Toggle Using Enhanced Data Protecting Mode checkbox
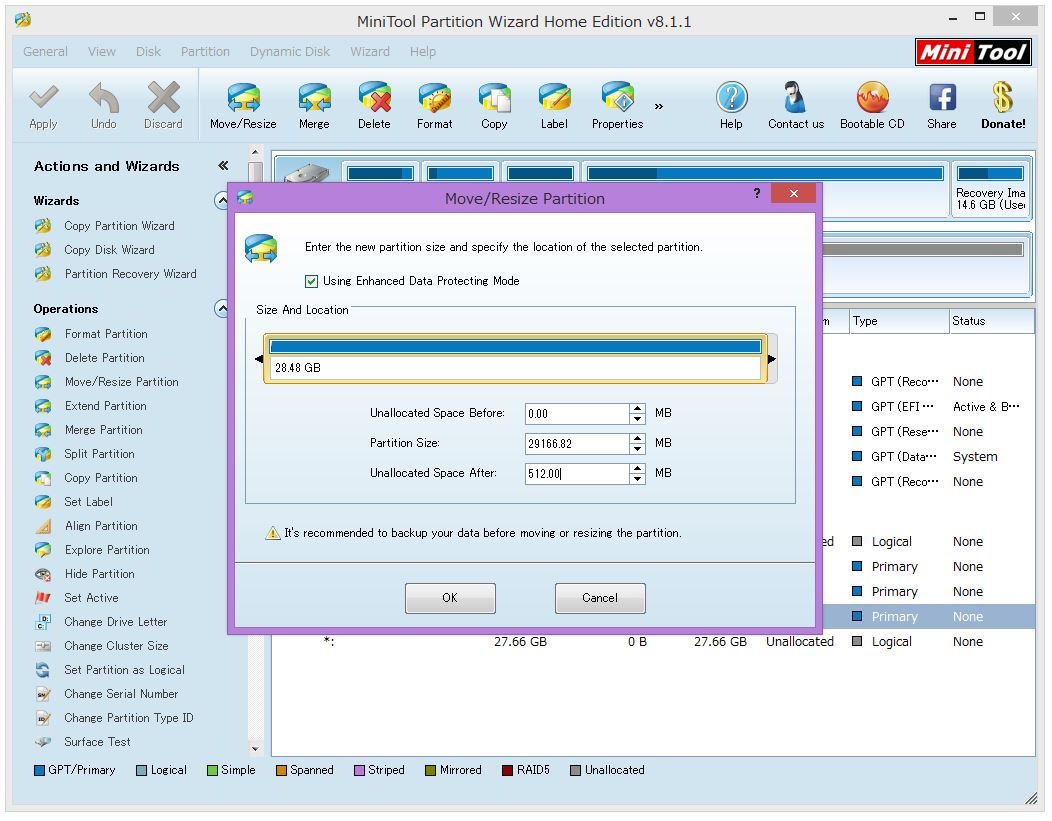Screen dimensions: 1052x821 click(312, 281)
